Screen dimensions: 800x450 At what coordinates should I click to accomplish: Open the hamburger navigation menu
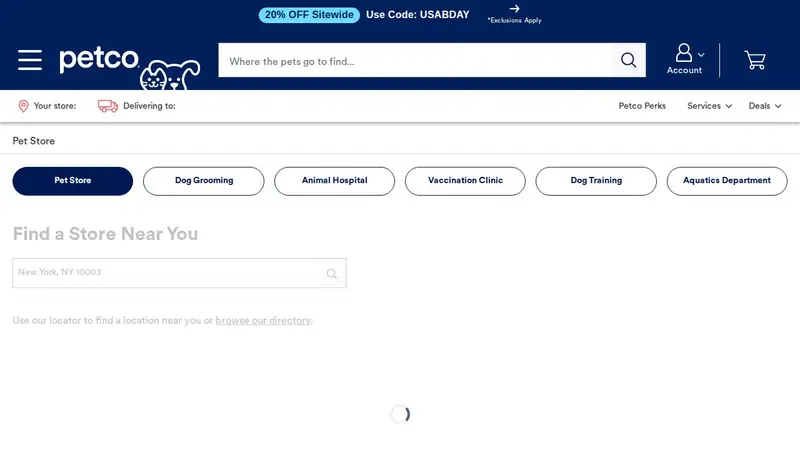point(30,60)
